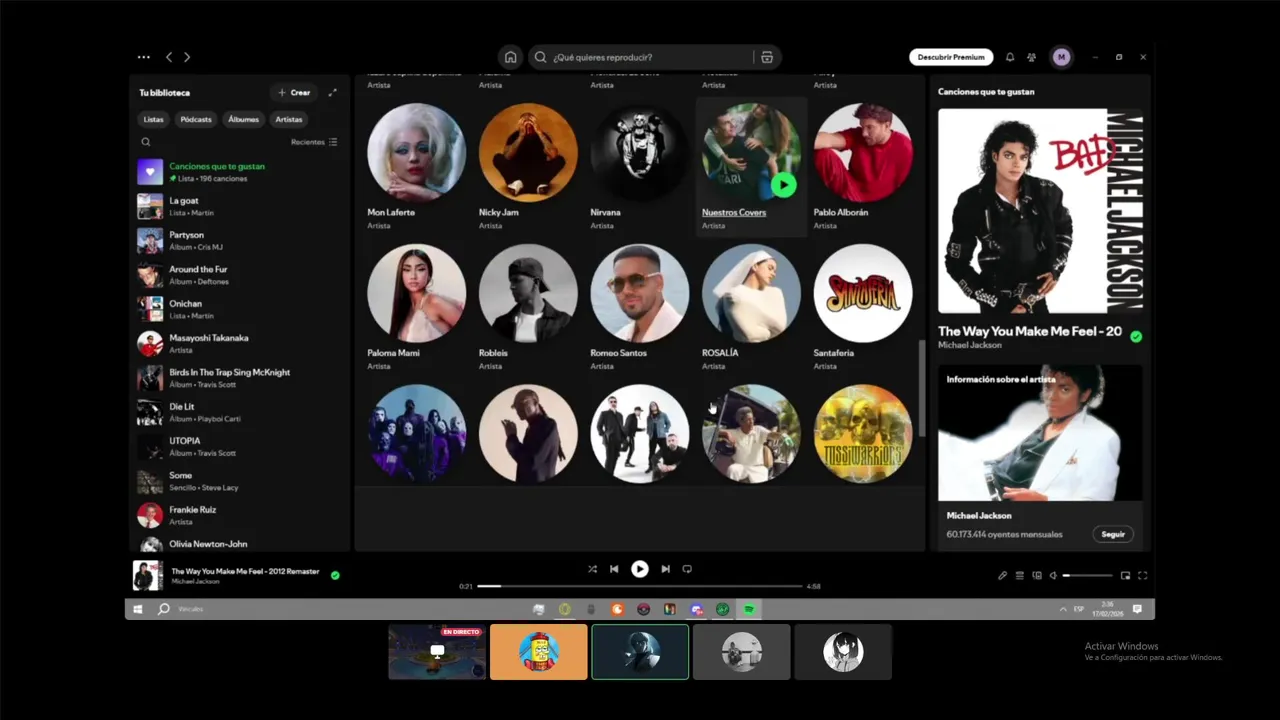Skip to the previous track
The image size is (1280, 720).
(x=615, y=569)
